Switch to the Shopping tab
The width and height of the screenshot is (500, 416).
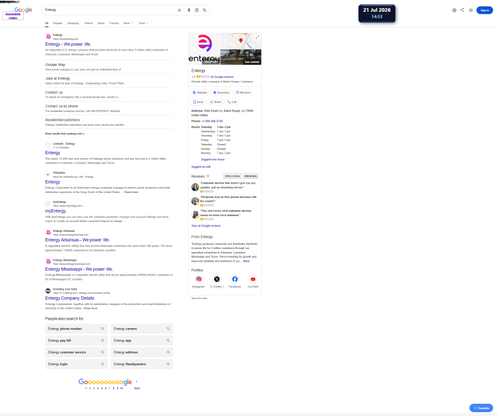click(x=73, y=23)
